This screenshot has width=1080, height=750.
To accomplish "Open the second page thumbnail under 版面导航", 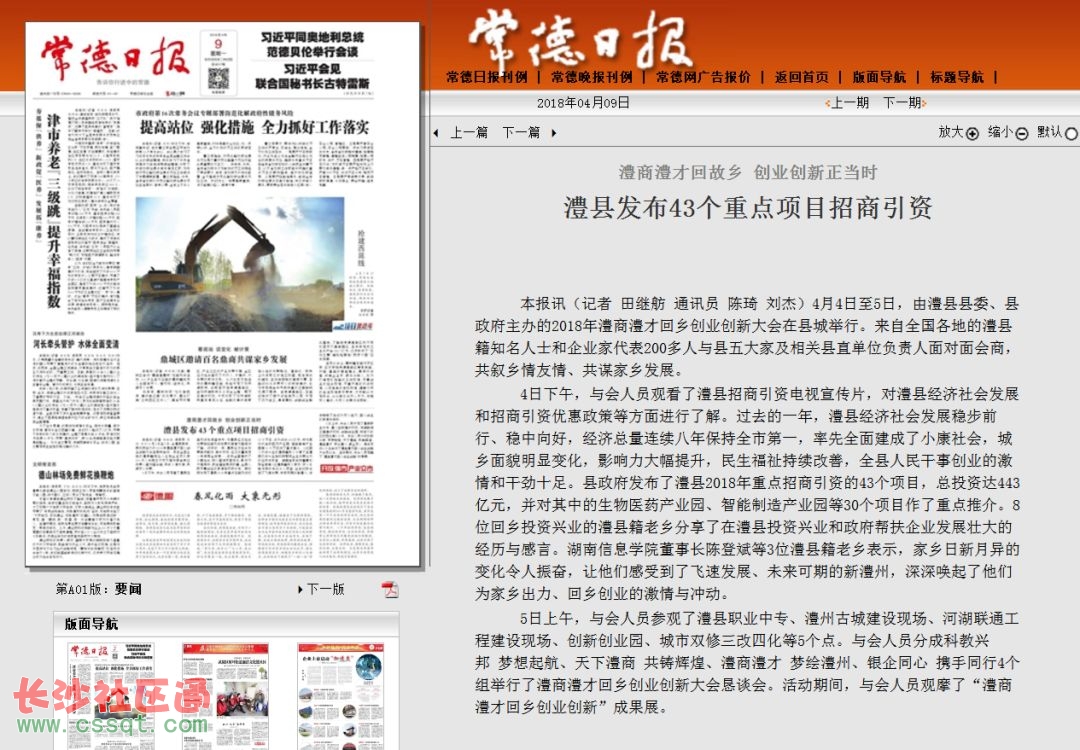I will point(225,696).
